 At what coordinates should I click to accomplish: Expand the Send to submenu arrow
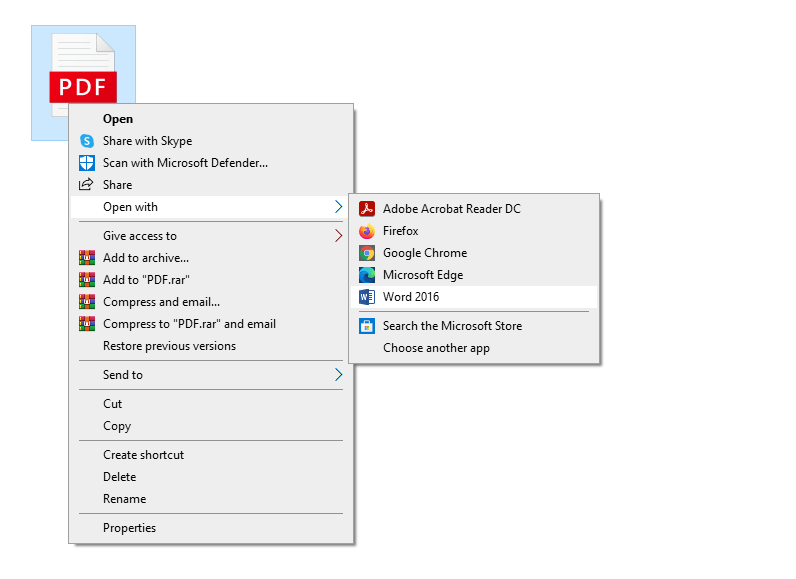339,374
